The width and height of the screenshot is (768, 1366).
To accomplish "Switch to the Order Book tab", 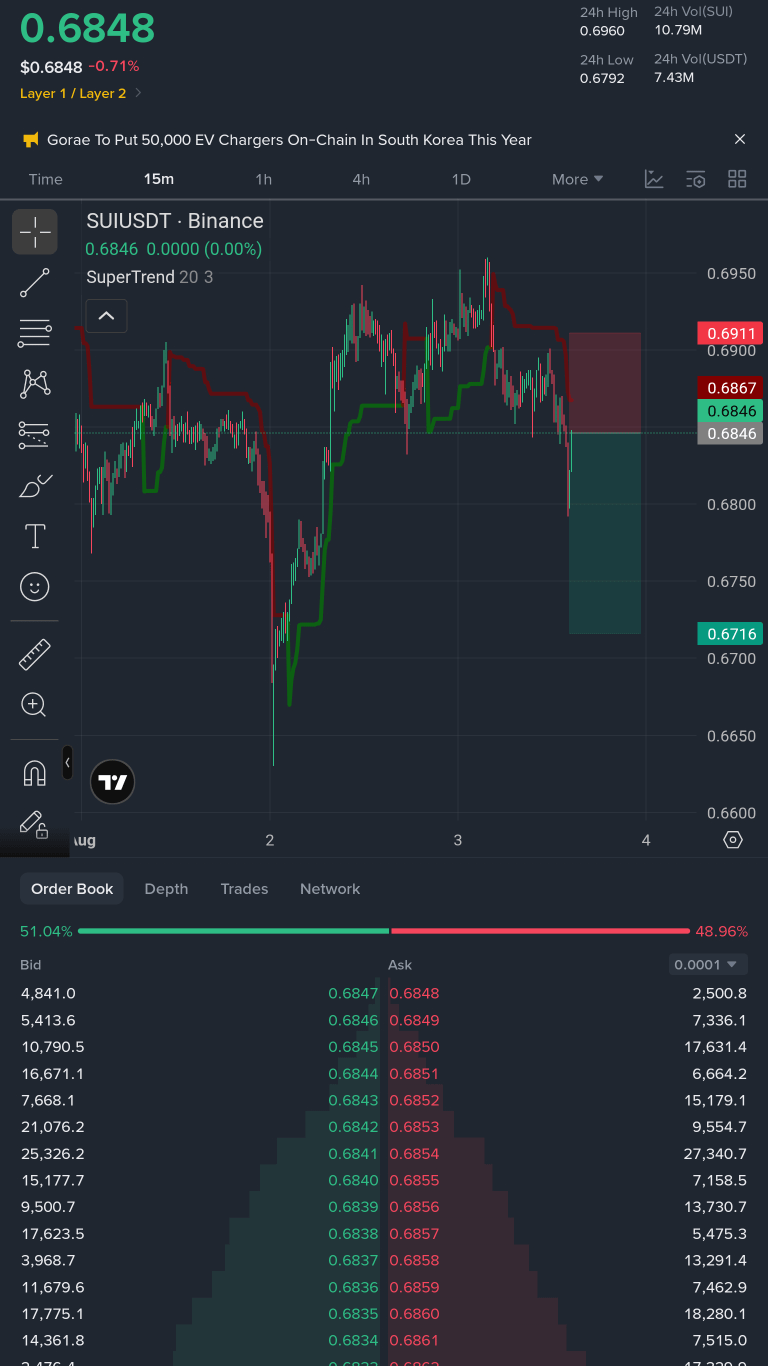I will (72, 889).
